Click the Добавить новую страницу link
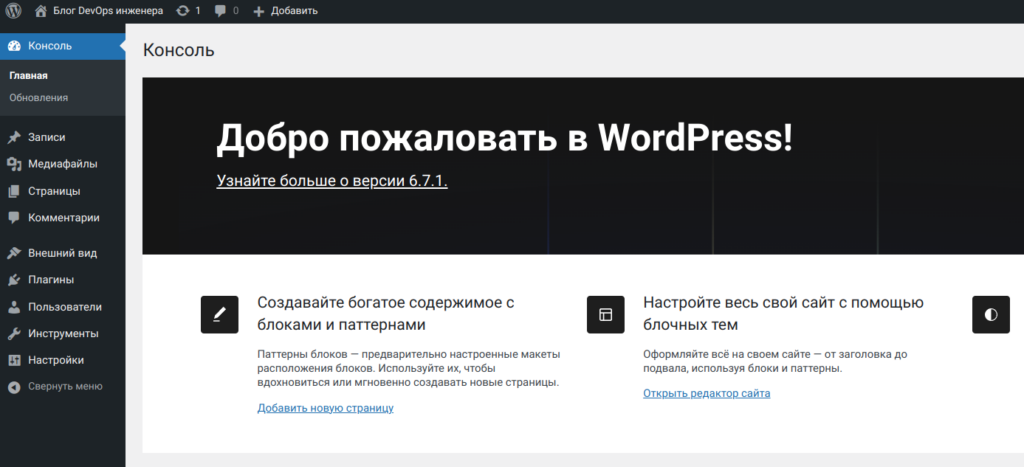 (x=325, y=408)
